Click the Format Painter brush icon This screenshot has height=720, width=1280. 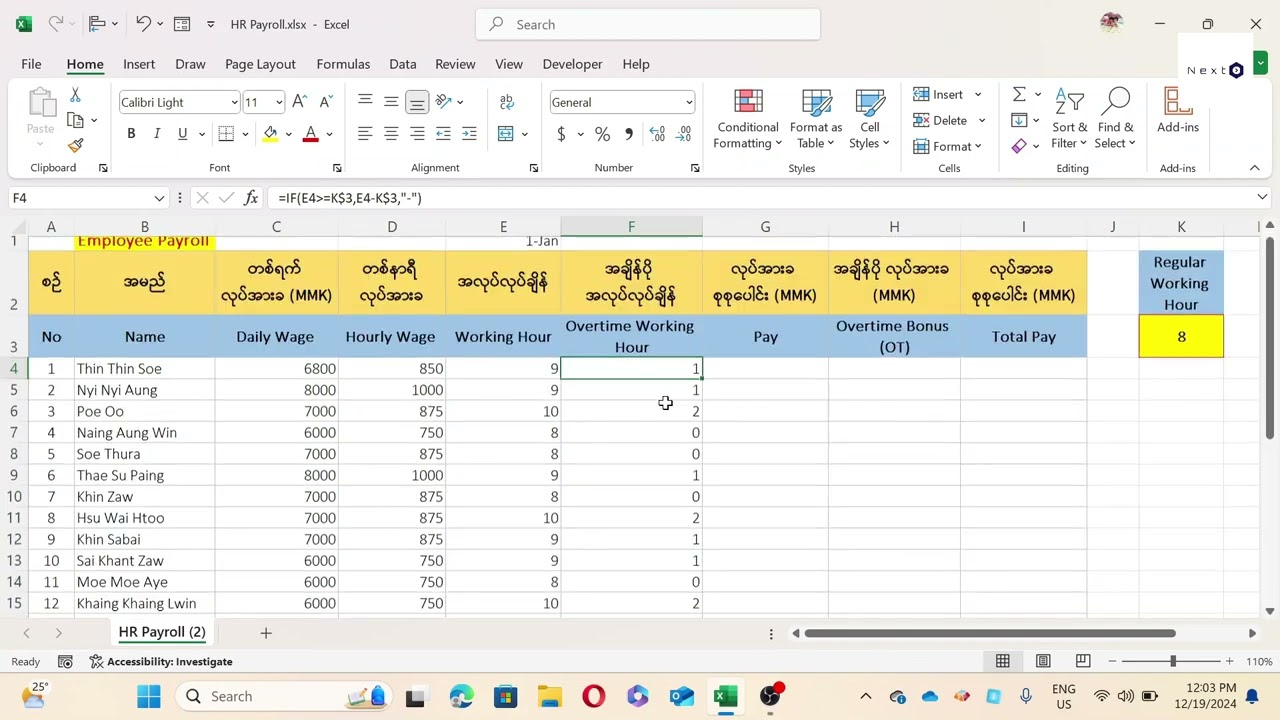(75, 145)
